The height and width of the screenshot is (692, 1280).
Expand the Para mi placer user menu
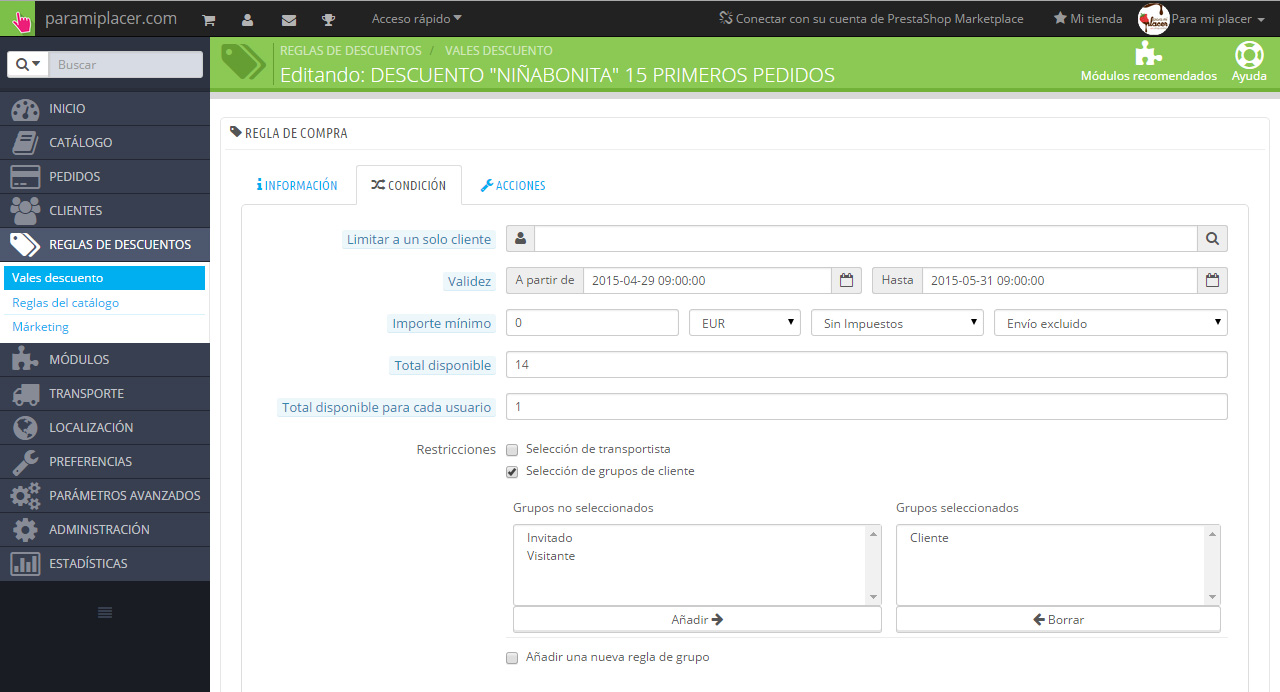tap(1219, 19)
